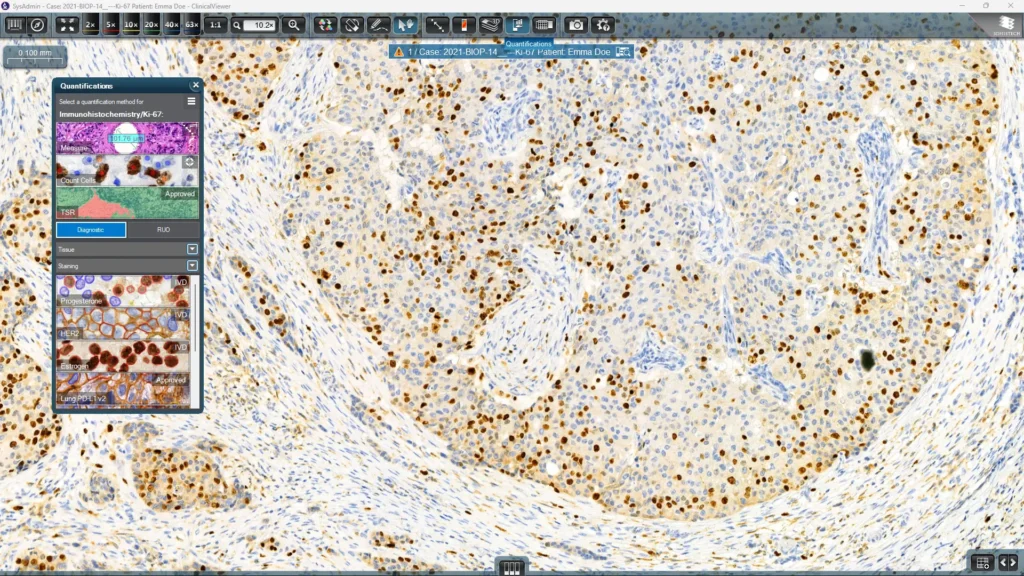The width and height of the screenshot is (1024, 576).
Task: Select the 40x magnification button
Action: (x=171, y=25)
